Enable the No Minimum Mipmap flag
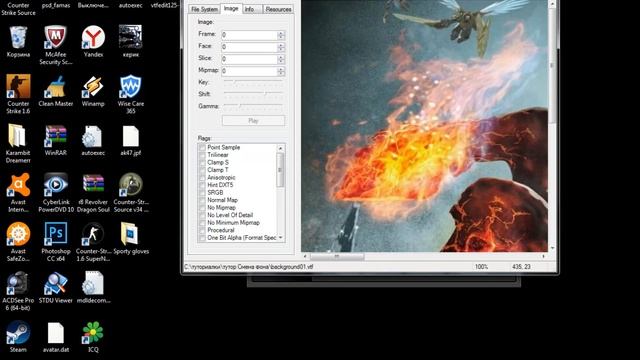The width and height of the screenshot is (640, 360). click(x=202, y=223)
